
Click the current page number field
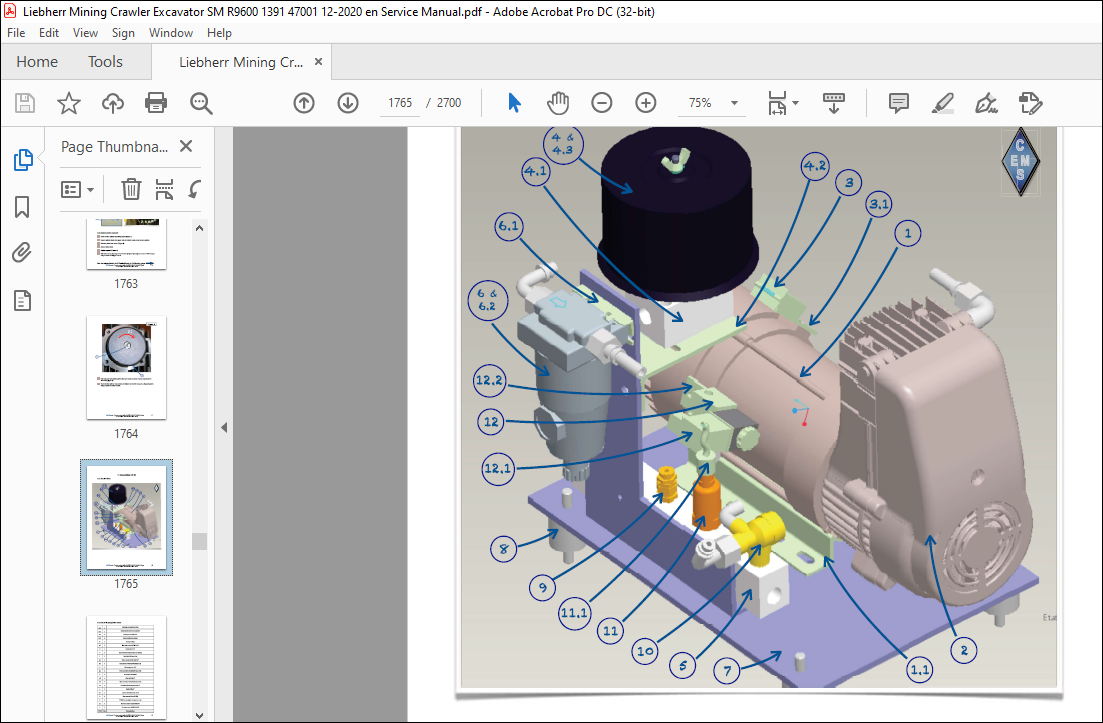coord(400,103)
